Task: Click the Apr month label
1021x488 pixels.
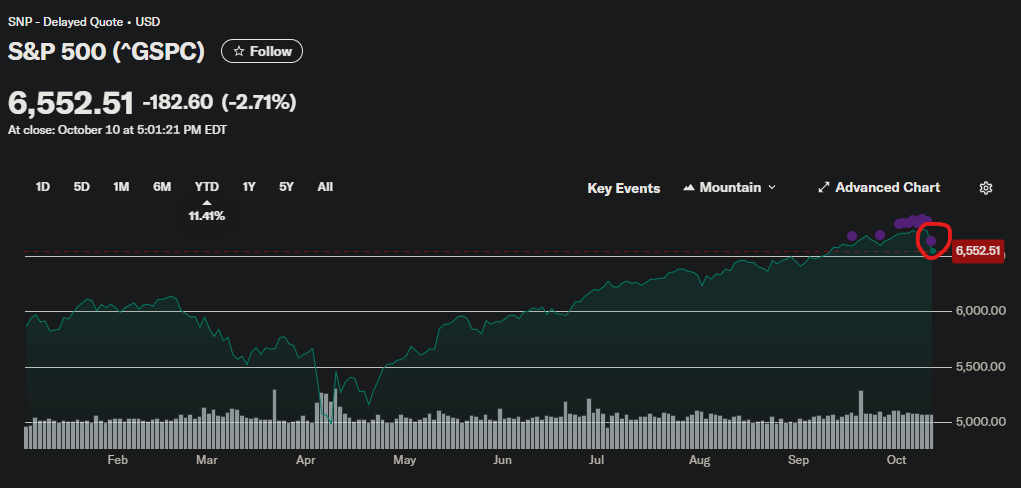Action: point(306,461)
